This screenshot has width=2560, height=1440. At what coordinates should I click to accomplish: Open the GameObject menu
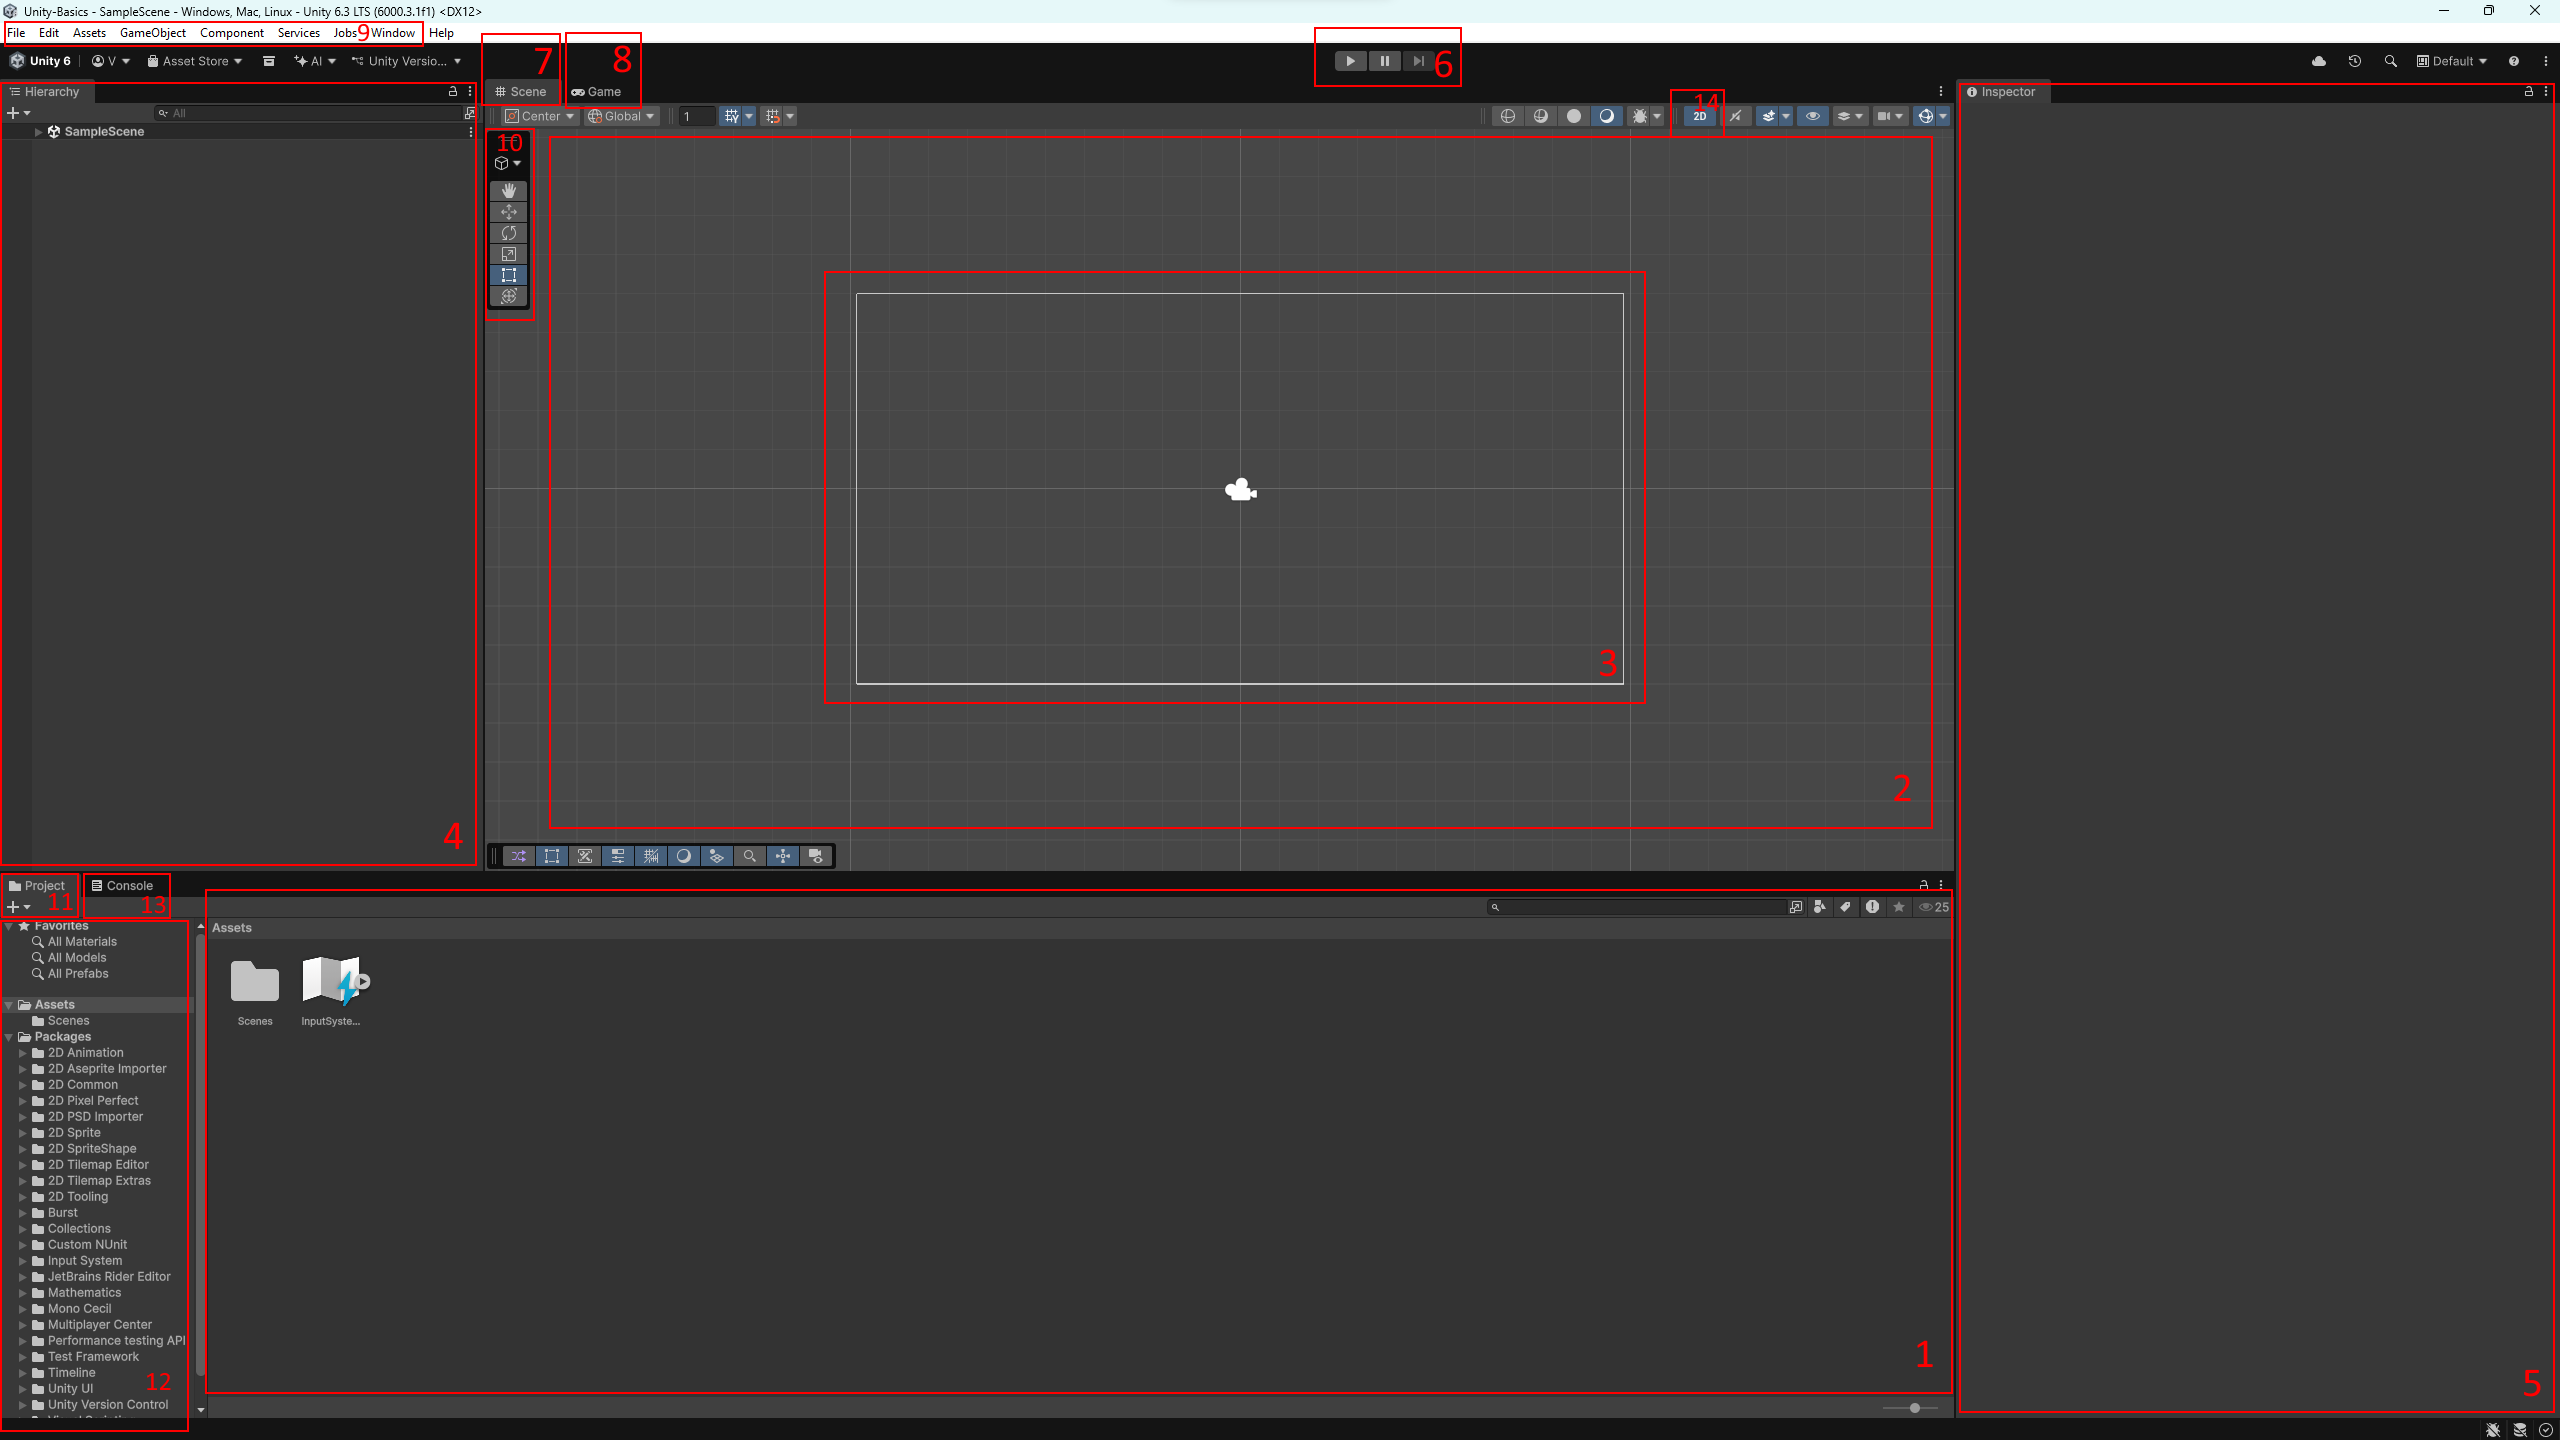pos(152,33)
